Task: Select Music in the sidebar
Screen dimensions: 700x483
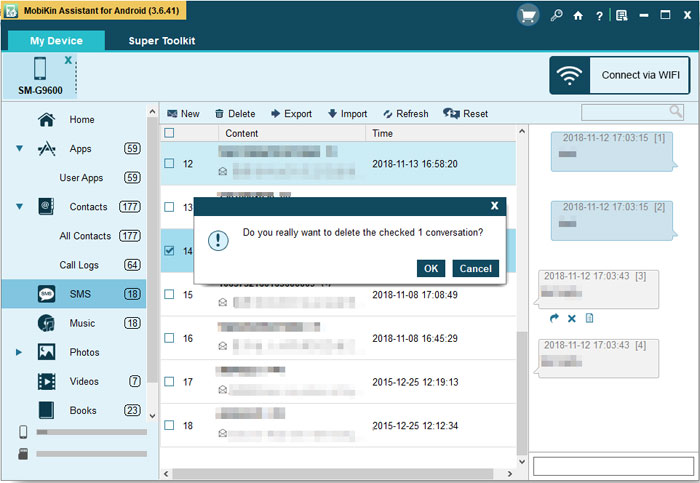Action: (82, 323)
